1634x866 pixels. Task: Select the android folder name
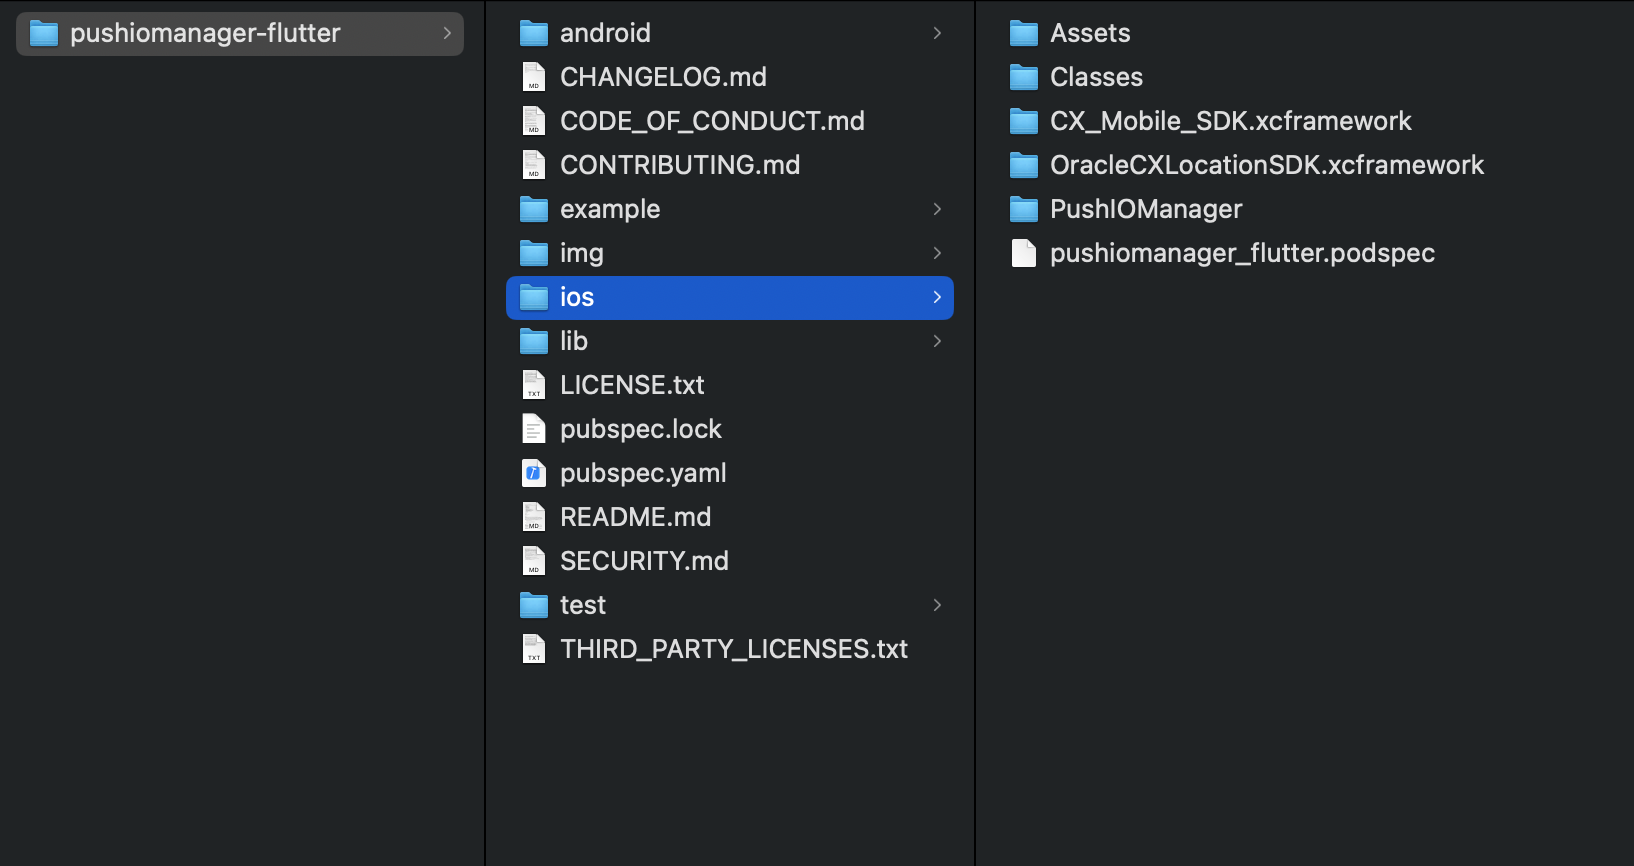(x=605, y=33)
